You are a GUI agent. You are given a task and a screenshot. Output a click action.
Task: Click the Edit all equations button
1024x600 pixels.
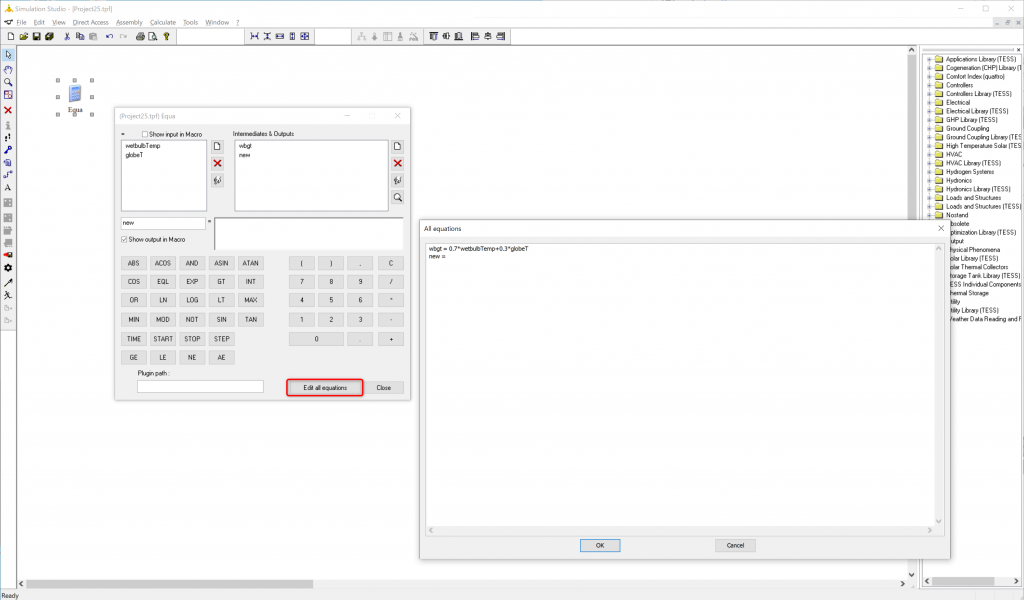click(x=324, y=388)
